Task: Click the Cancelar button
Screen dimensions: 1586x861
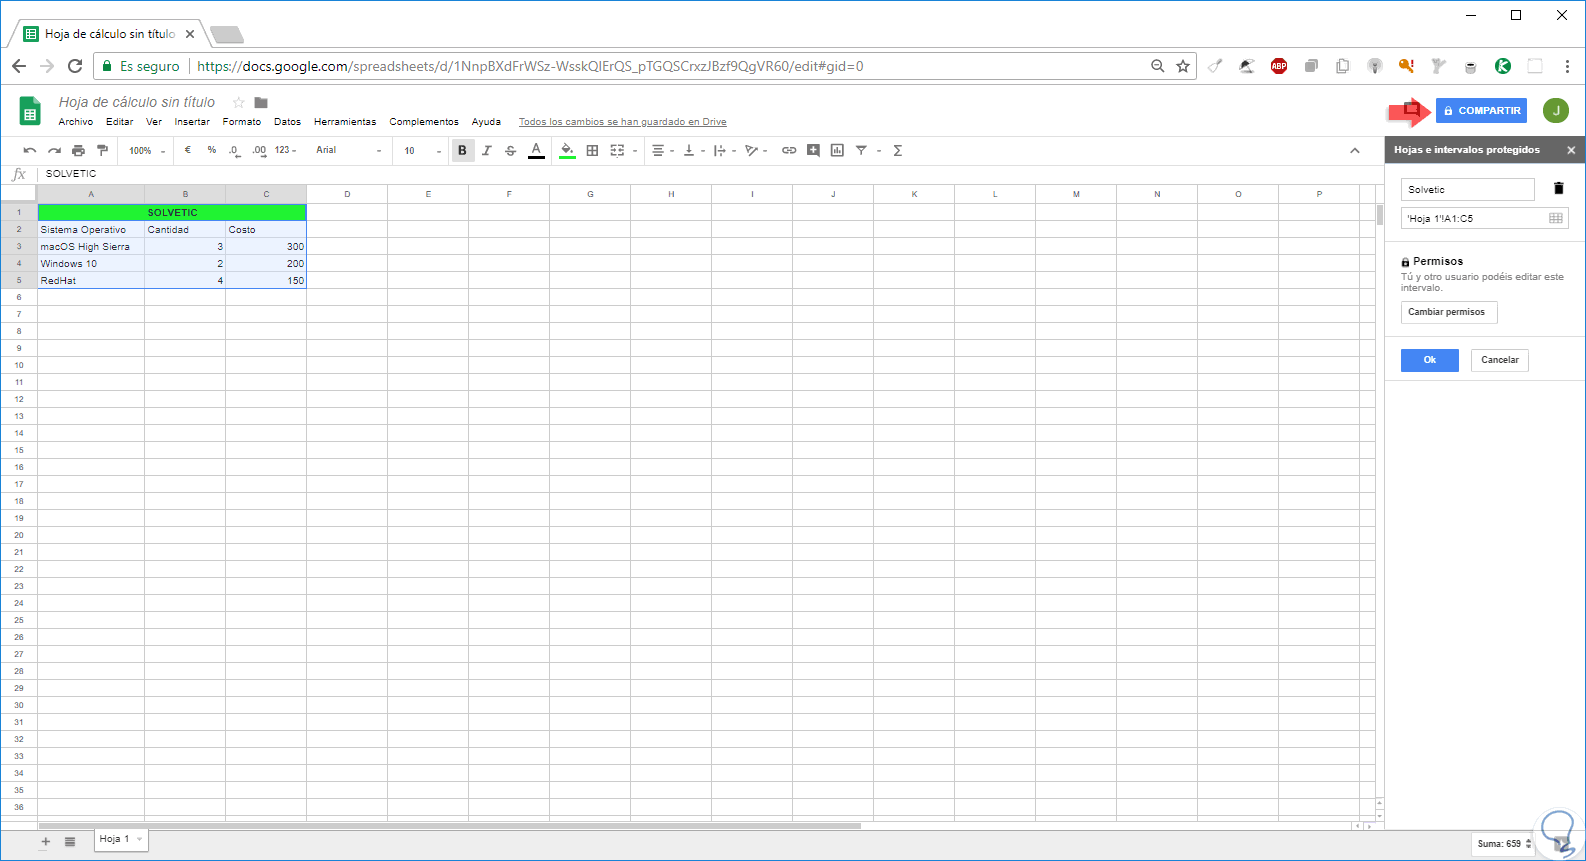Action: (x=1500, y=360)
